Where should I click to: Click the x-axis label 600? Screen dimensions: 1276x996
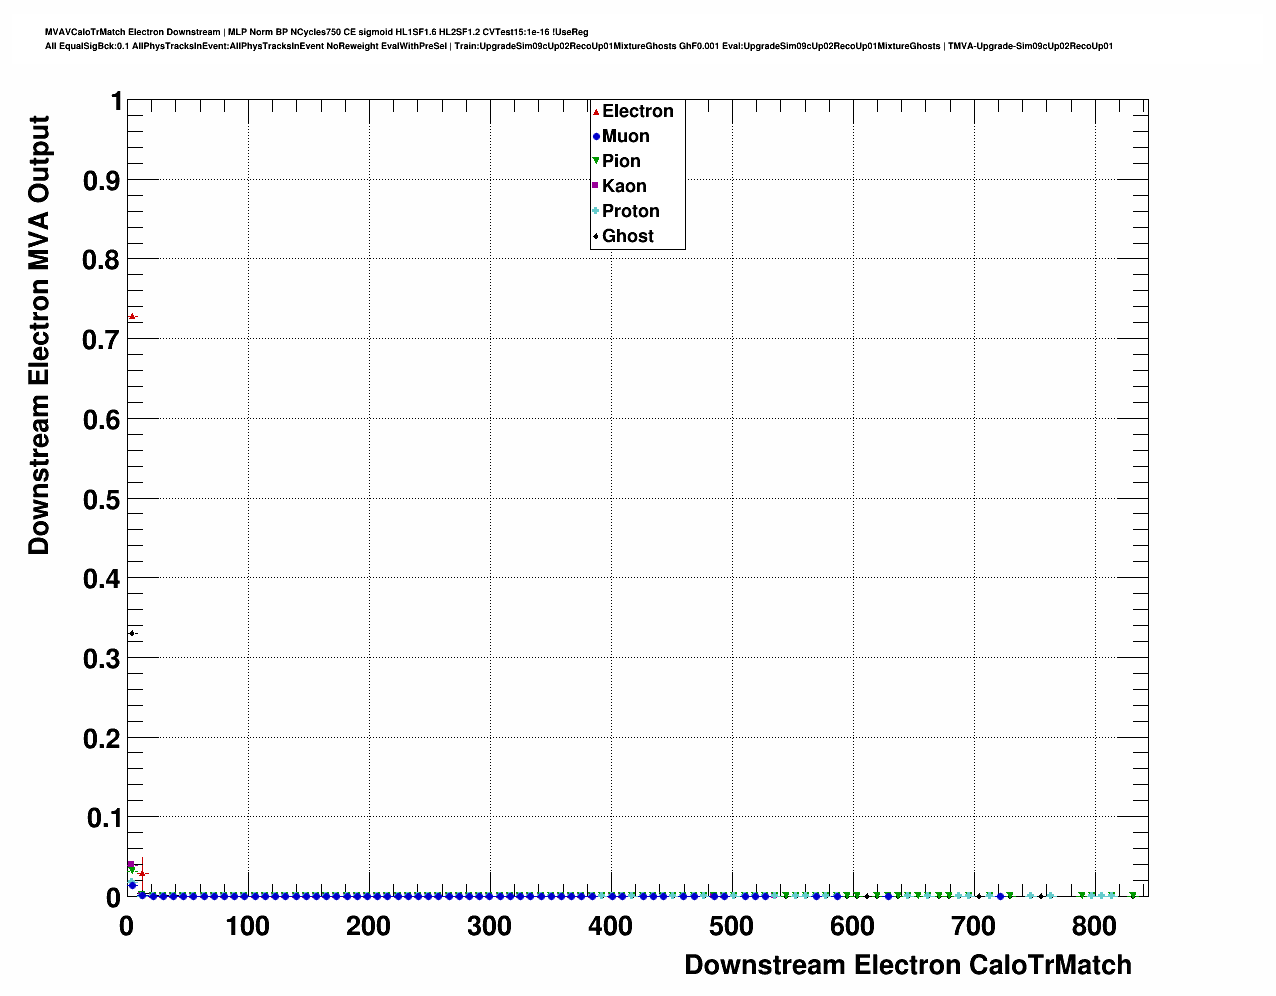(x=852, y=926)
